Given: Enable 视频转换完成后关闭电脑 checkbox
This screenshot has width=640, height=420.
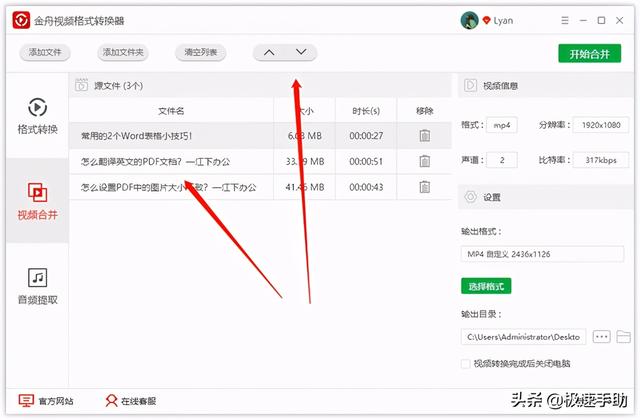Looking at the screenshot, I should (465, 363).
